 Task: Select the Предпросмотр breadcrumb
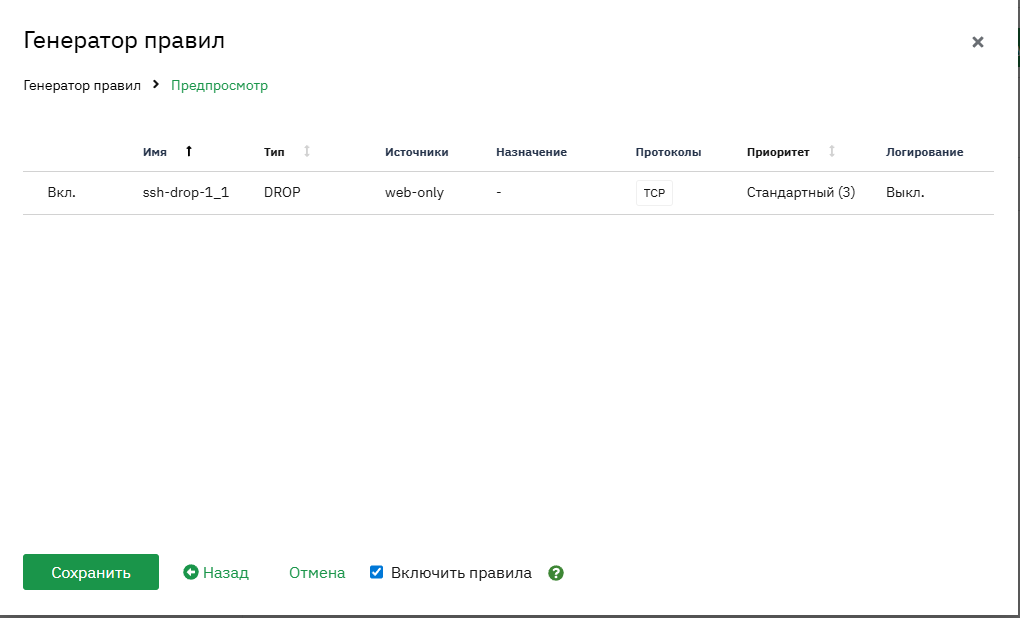coord(219,85)
